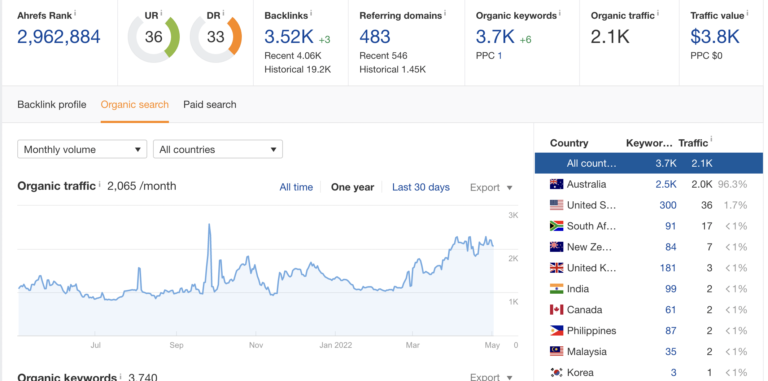Expand the organic keywords Export menu
Screen dimensions: 768x381
point(491,377)
